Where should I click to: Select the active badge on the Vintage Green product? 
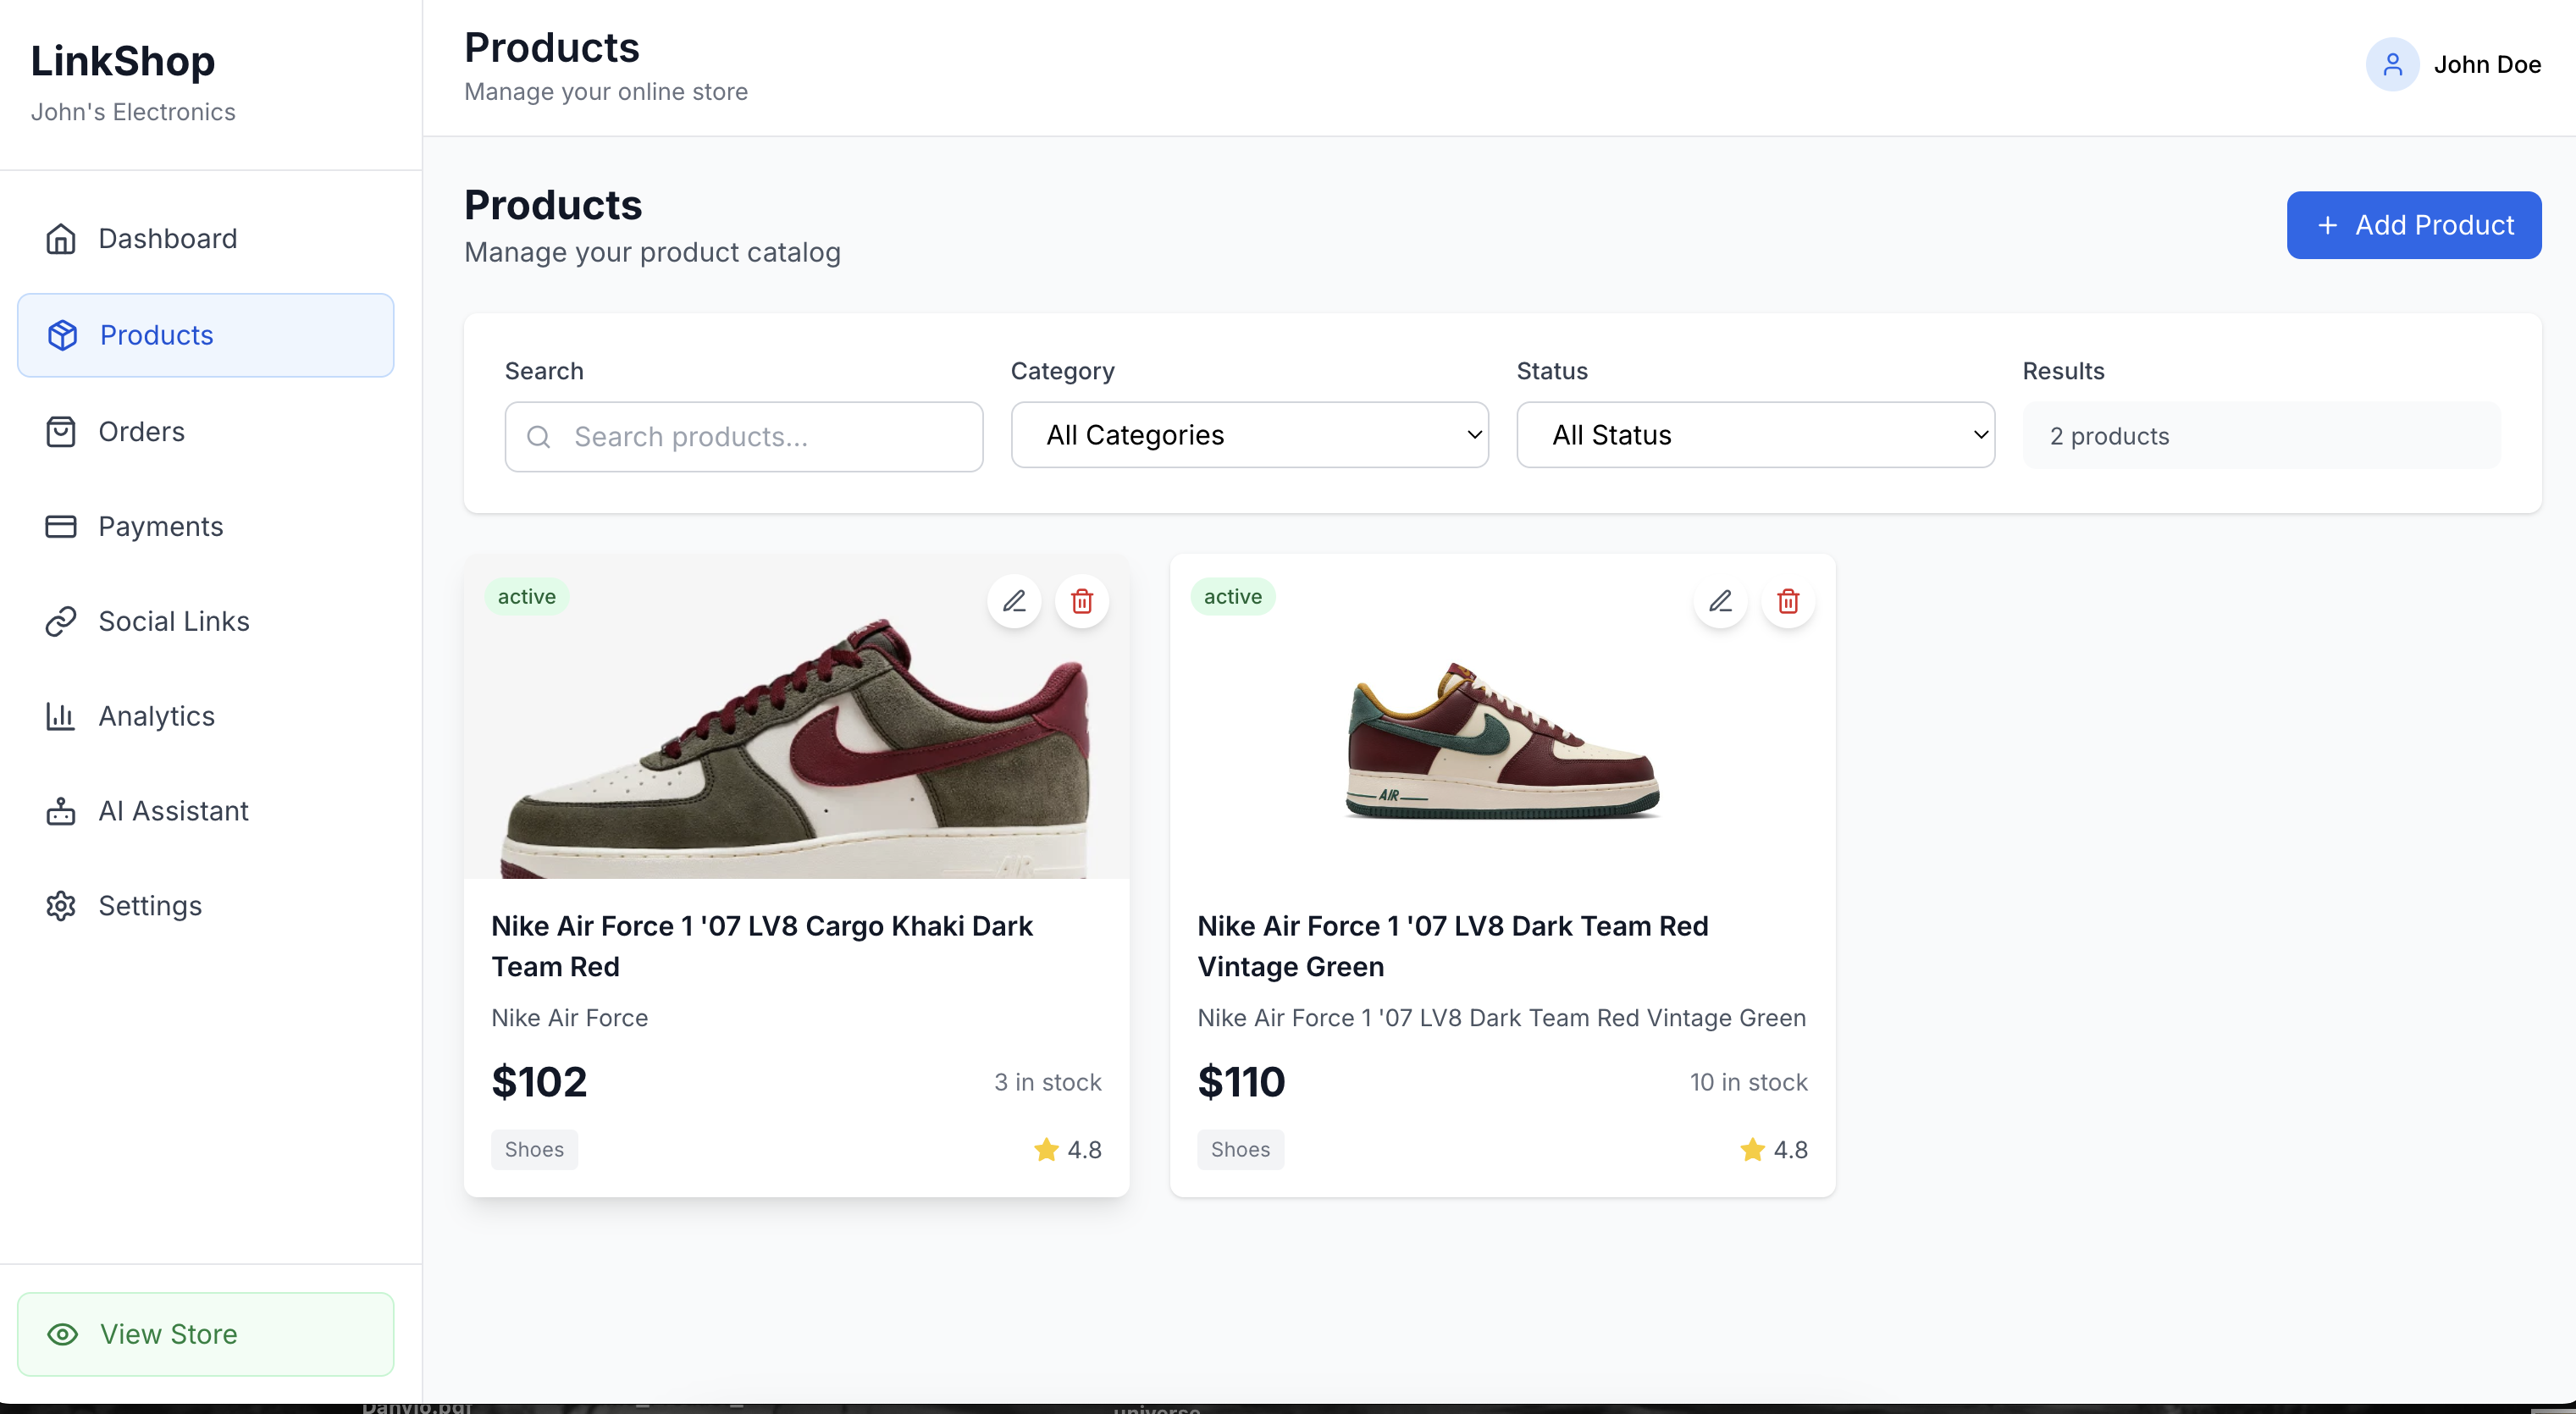(1233, 596)
